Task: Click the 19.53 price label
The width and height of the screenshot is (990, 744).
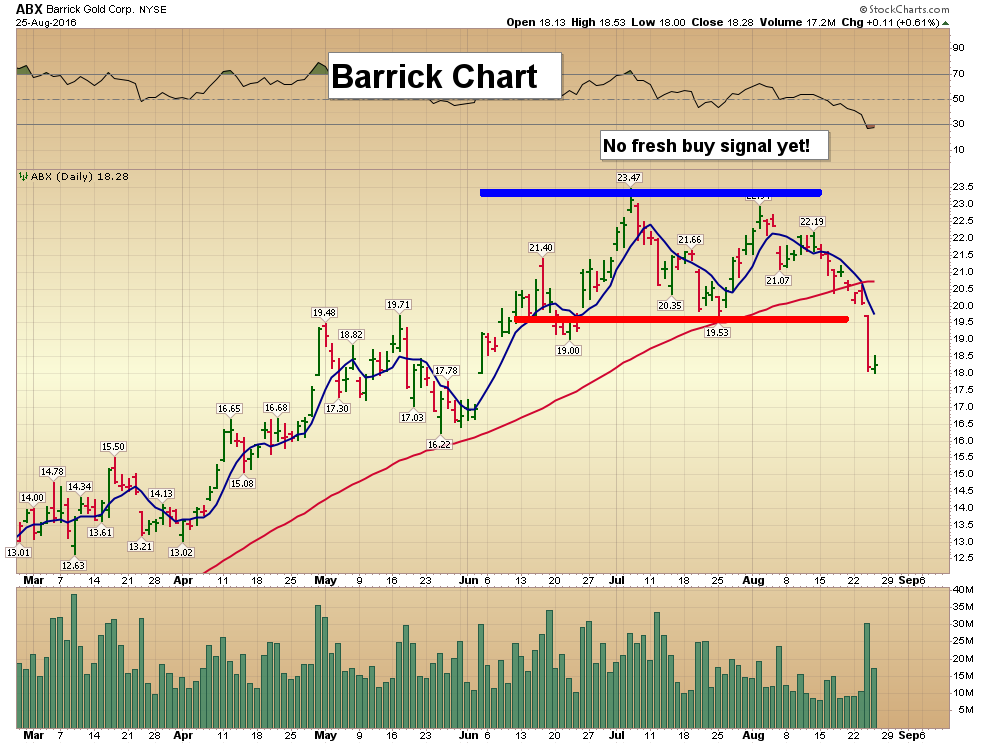Action: (x=717, y=332)
